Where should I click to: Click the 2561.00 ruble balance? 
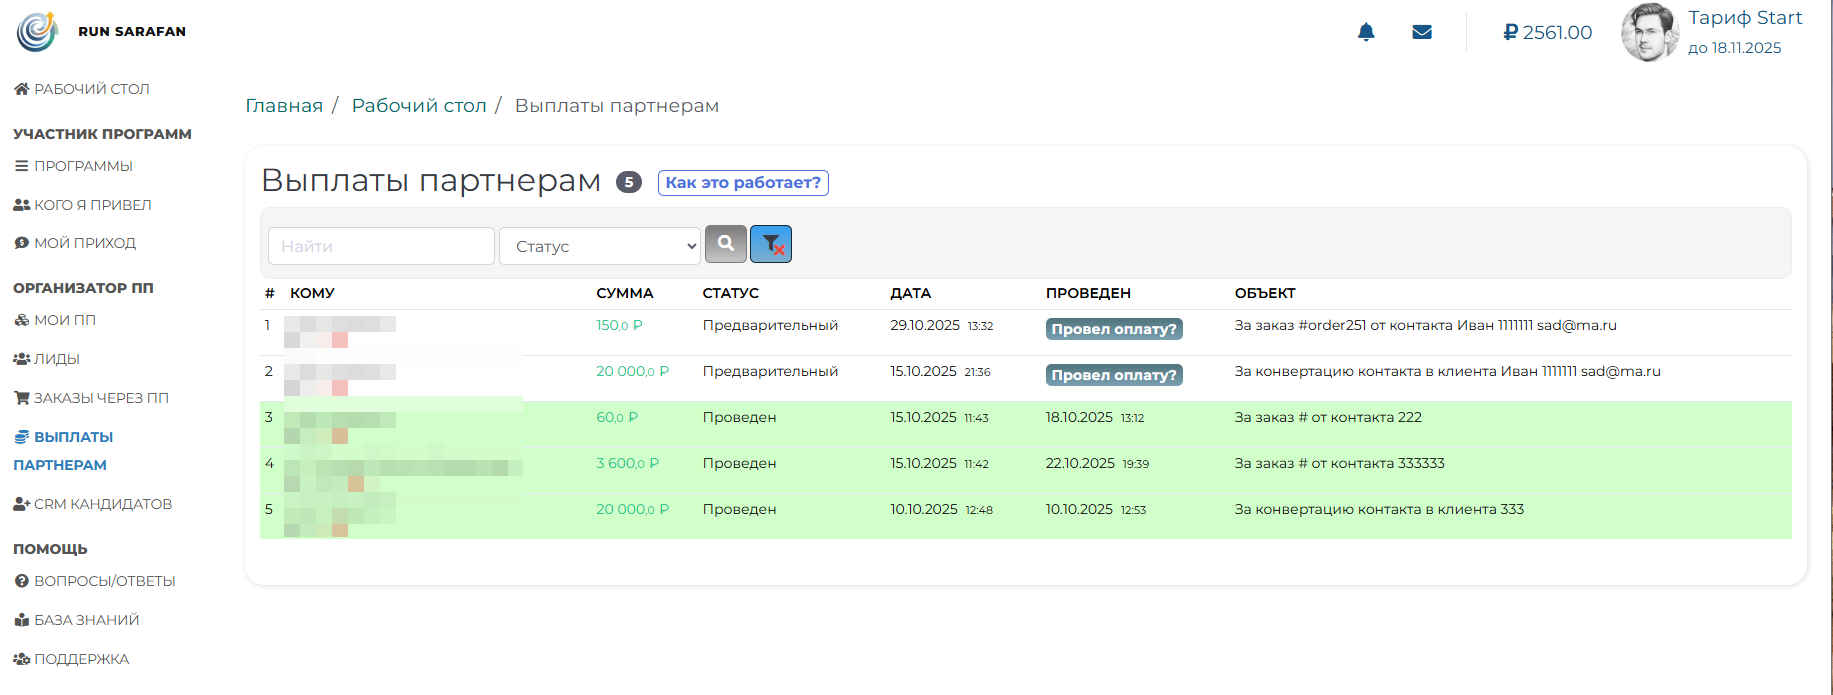(1547, 32)
